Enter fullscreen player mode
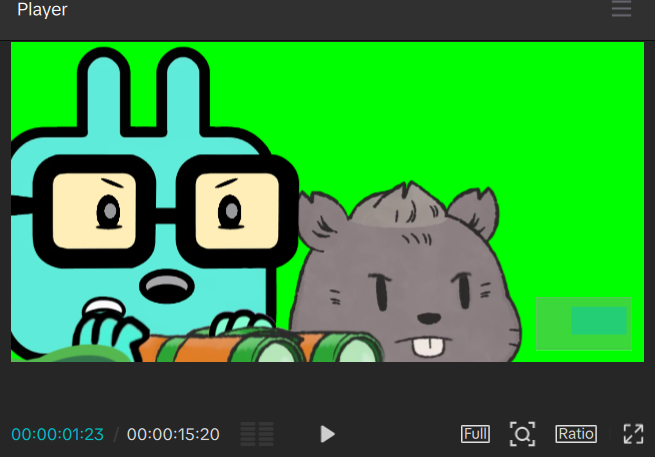 click(633, 434)
